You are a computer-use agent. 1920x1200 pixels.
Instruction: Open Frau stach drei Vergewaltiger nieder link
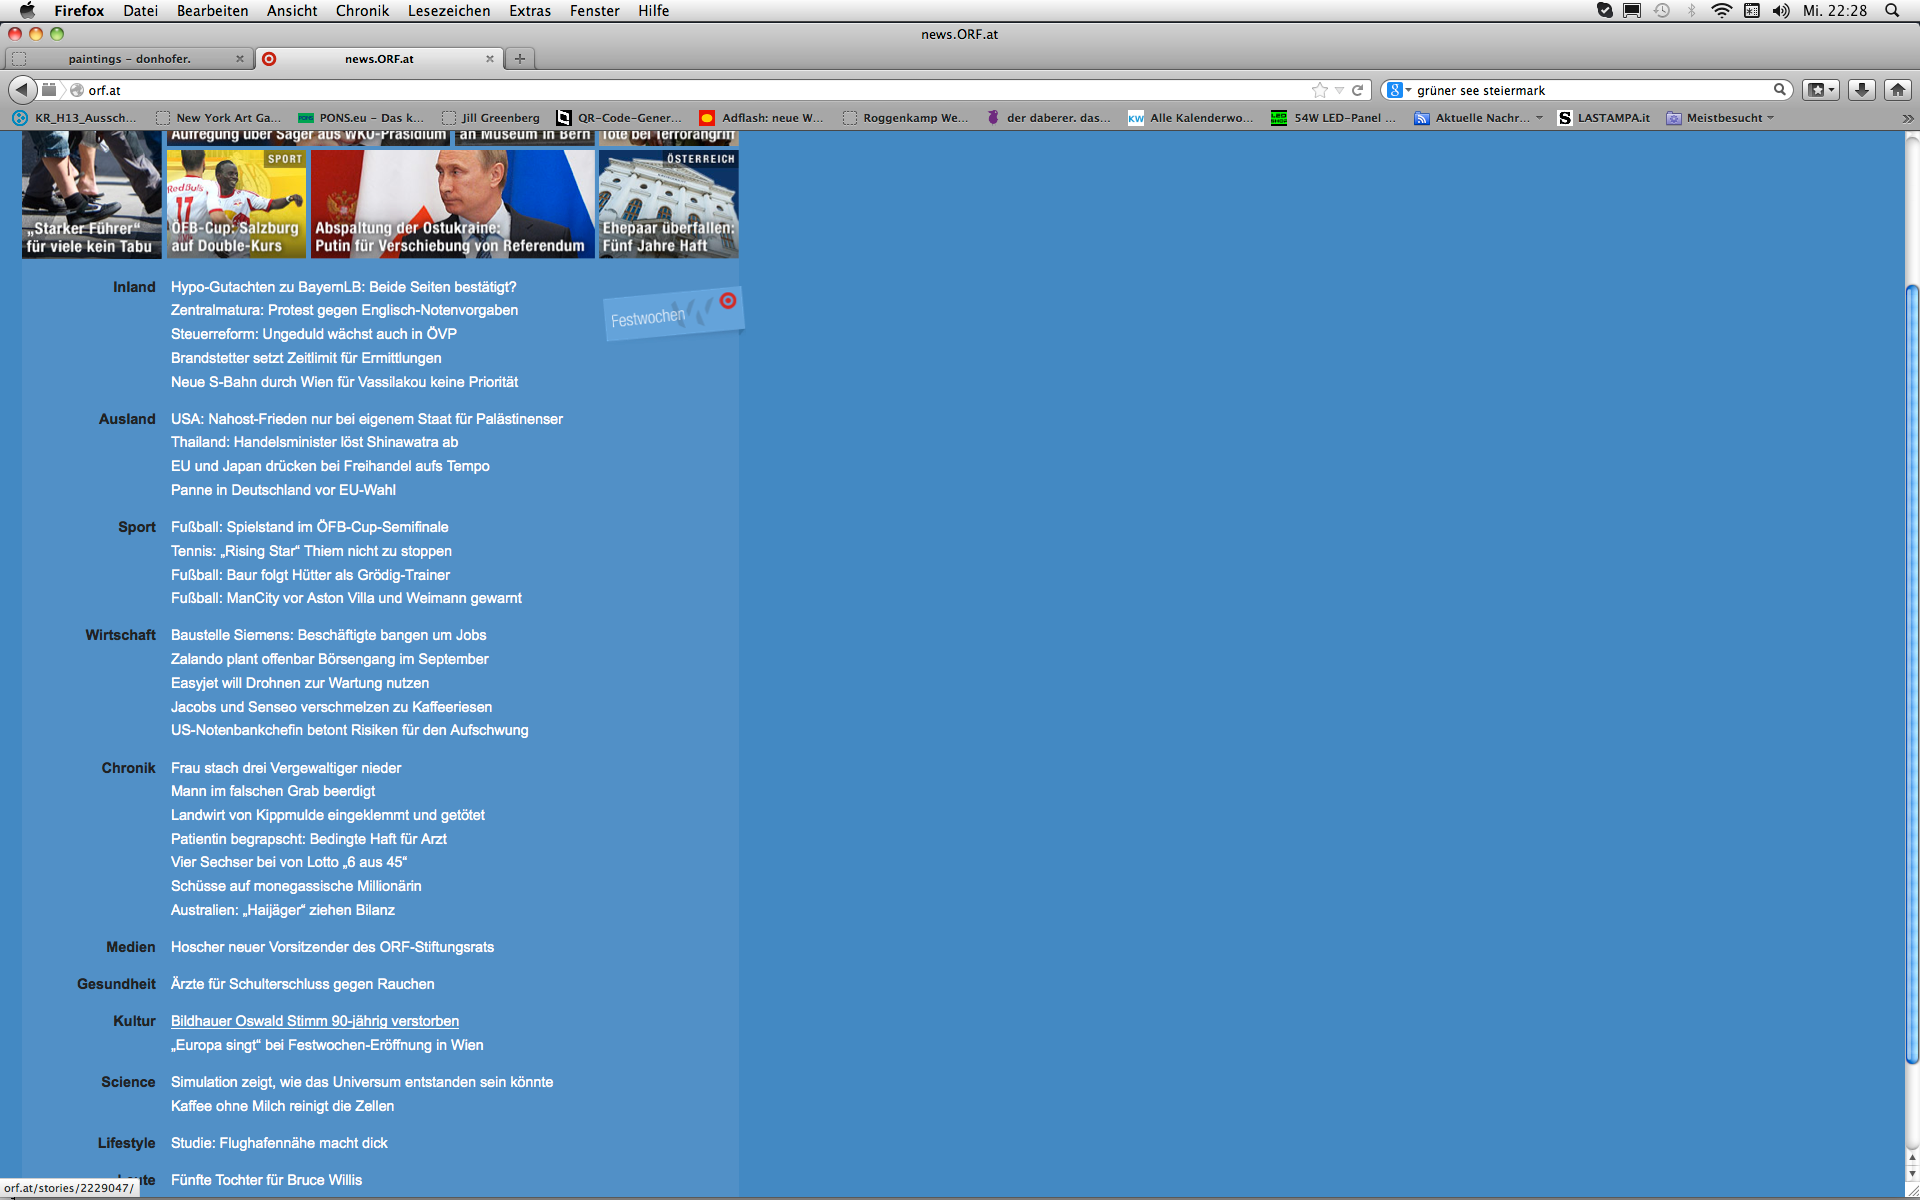(286, 768)
